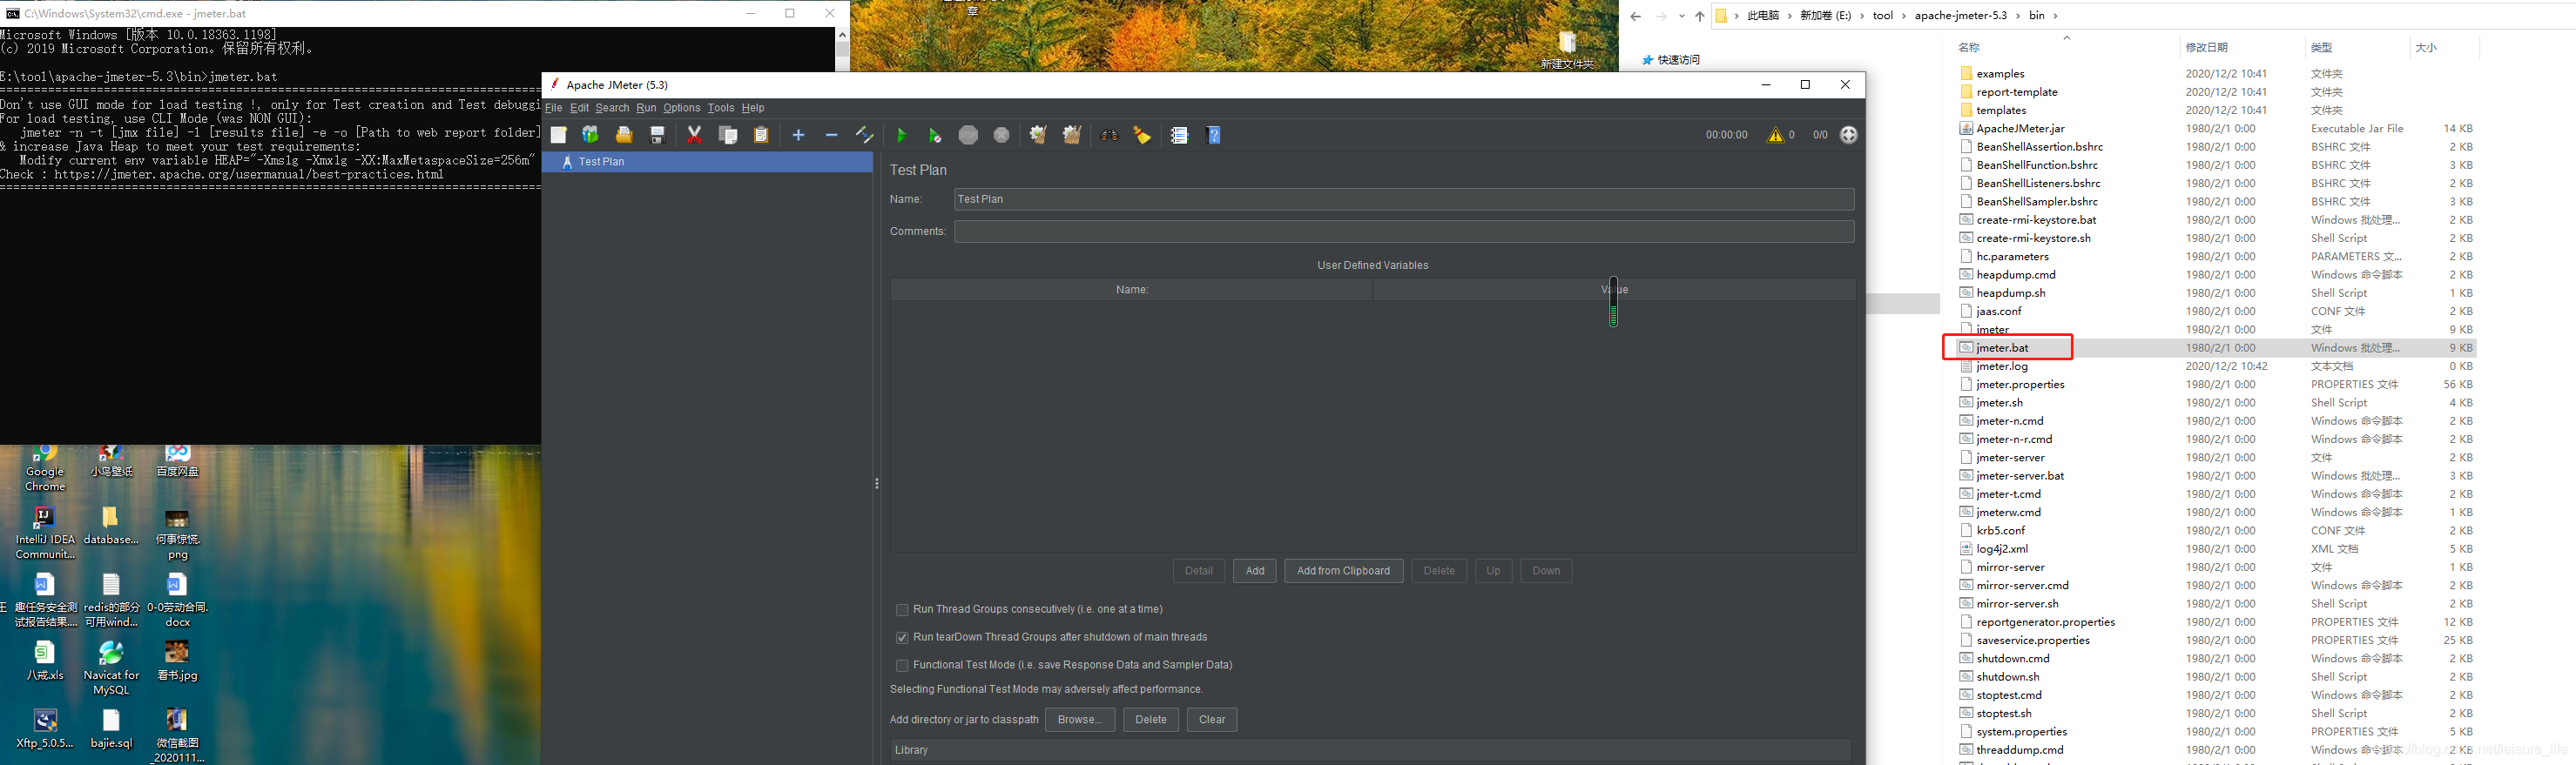Open the Run menu
This screenshot has width=2576, height=765.
[x=646, y=108]
